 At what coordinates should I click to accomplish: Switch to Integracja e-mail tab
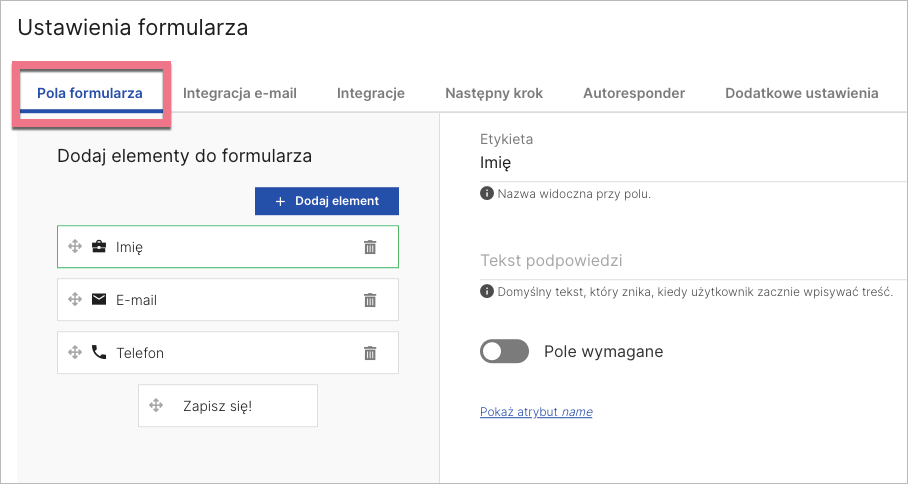239,94
